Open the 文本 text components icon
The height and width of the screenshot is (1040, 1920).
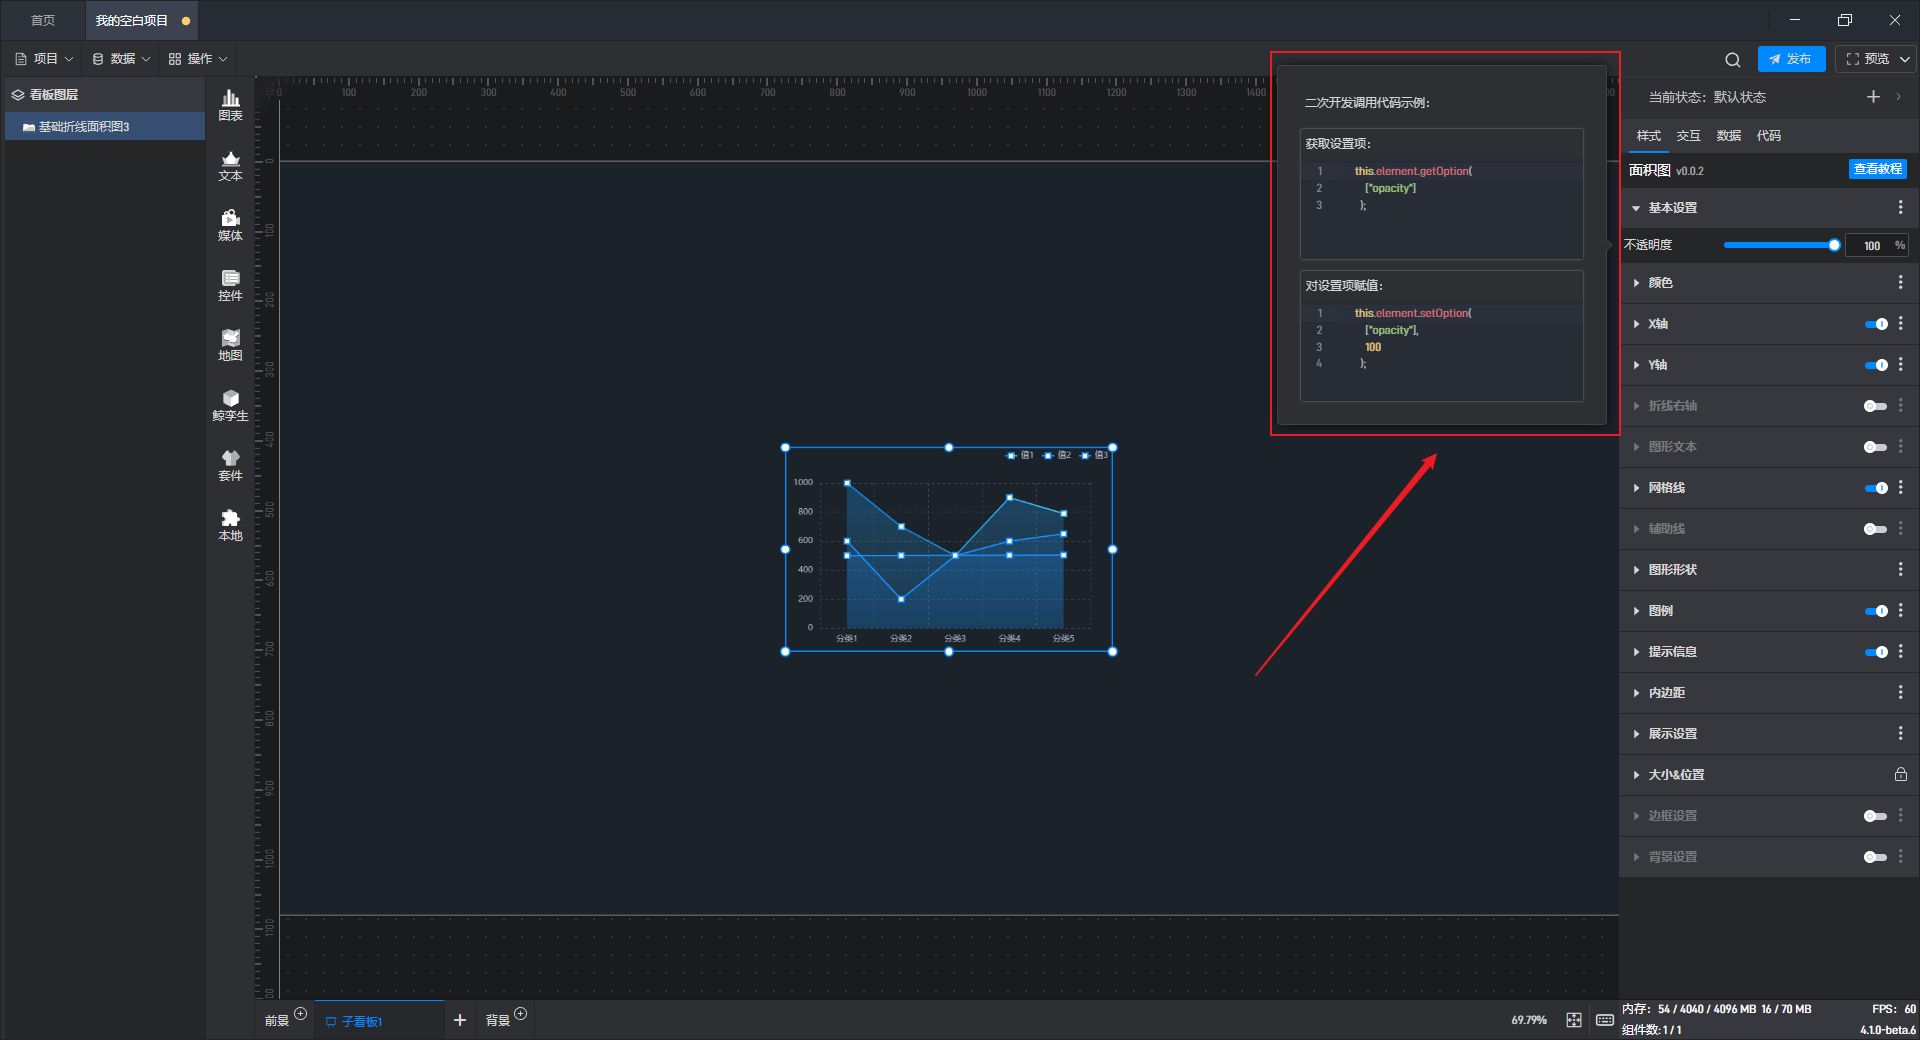pos(230,165)
